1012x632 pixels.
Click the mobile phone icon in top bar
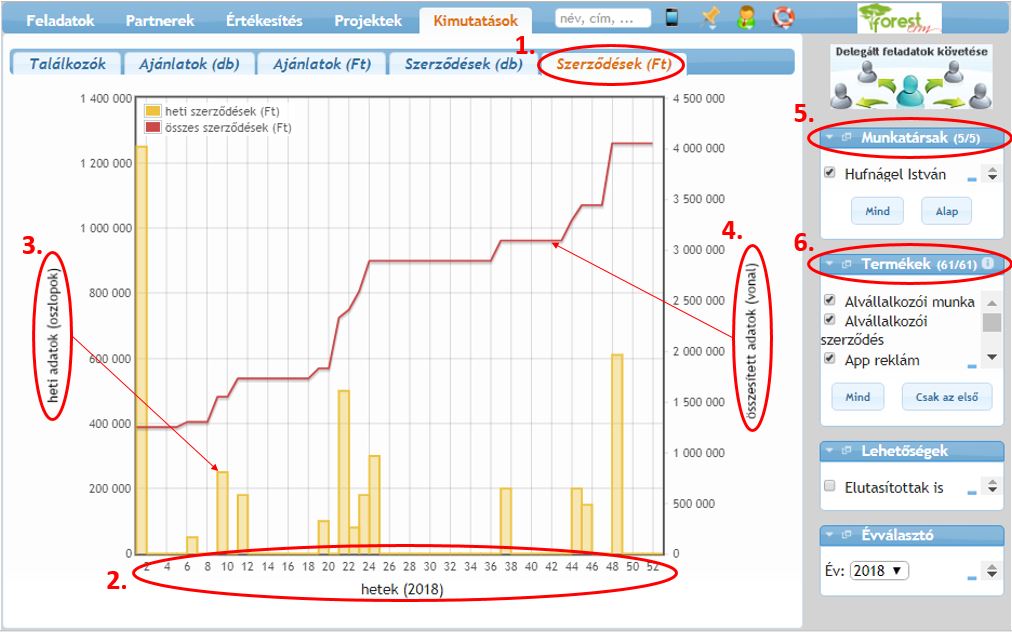tap(672, 18)
